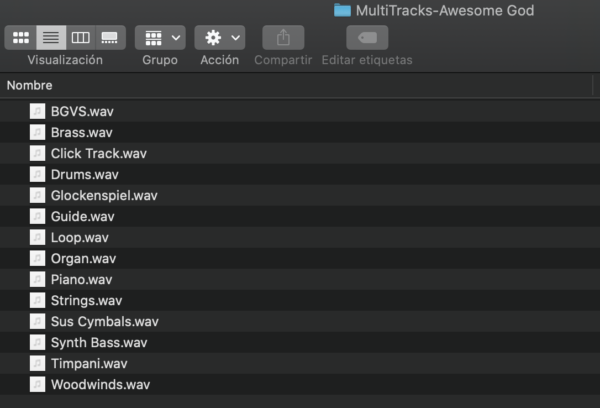Image resolution: width=600 pixels, height=408 pixels.
Task: Sort by the Nombre column header
Action: (29, 85)
